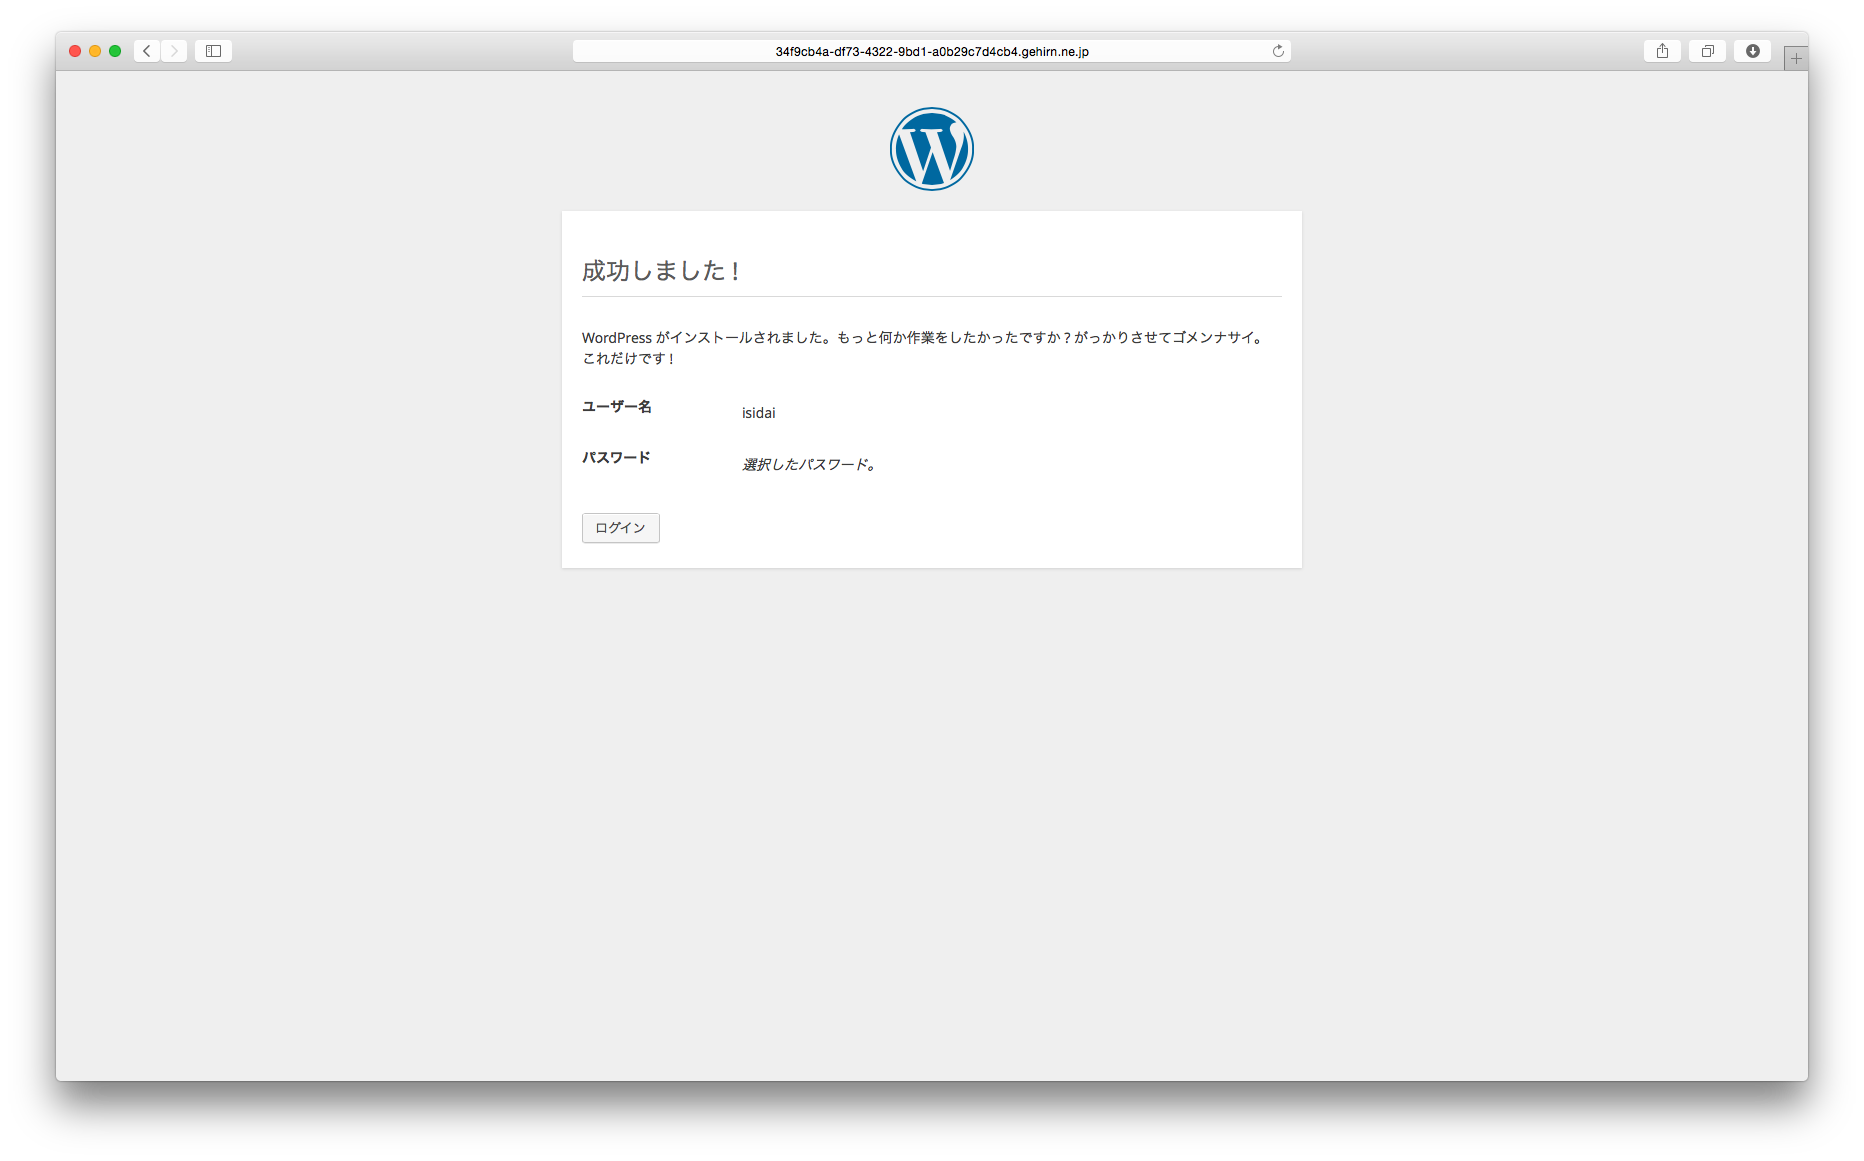Close the Safari window with red button

[x=75, y=51]
